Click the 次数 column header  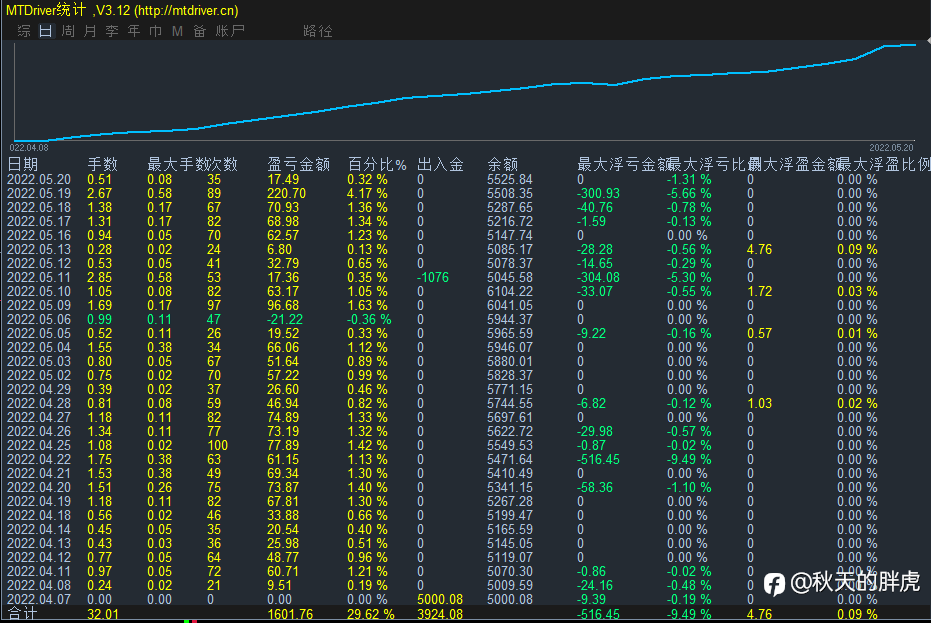(223, 165)
